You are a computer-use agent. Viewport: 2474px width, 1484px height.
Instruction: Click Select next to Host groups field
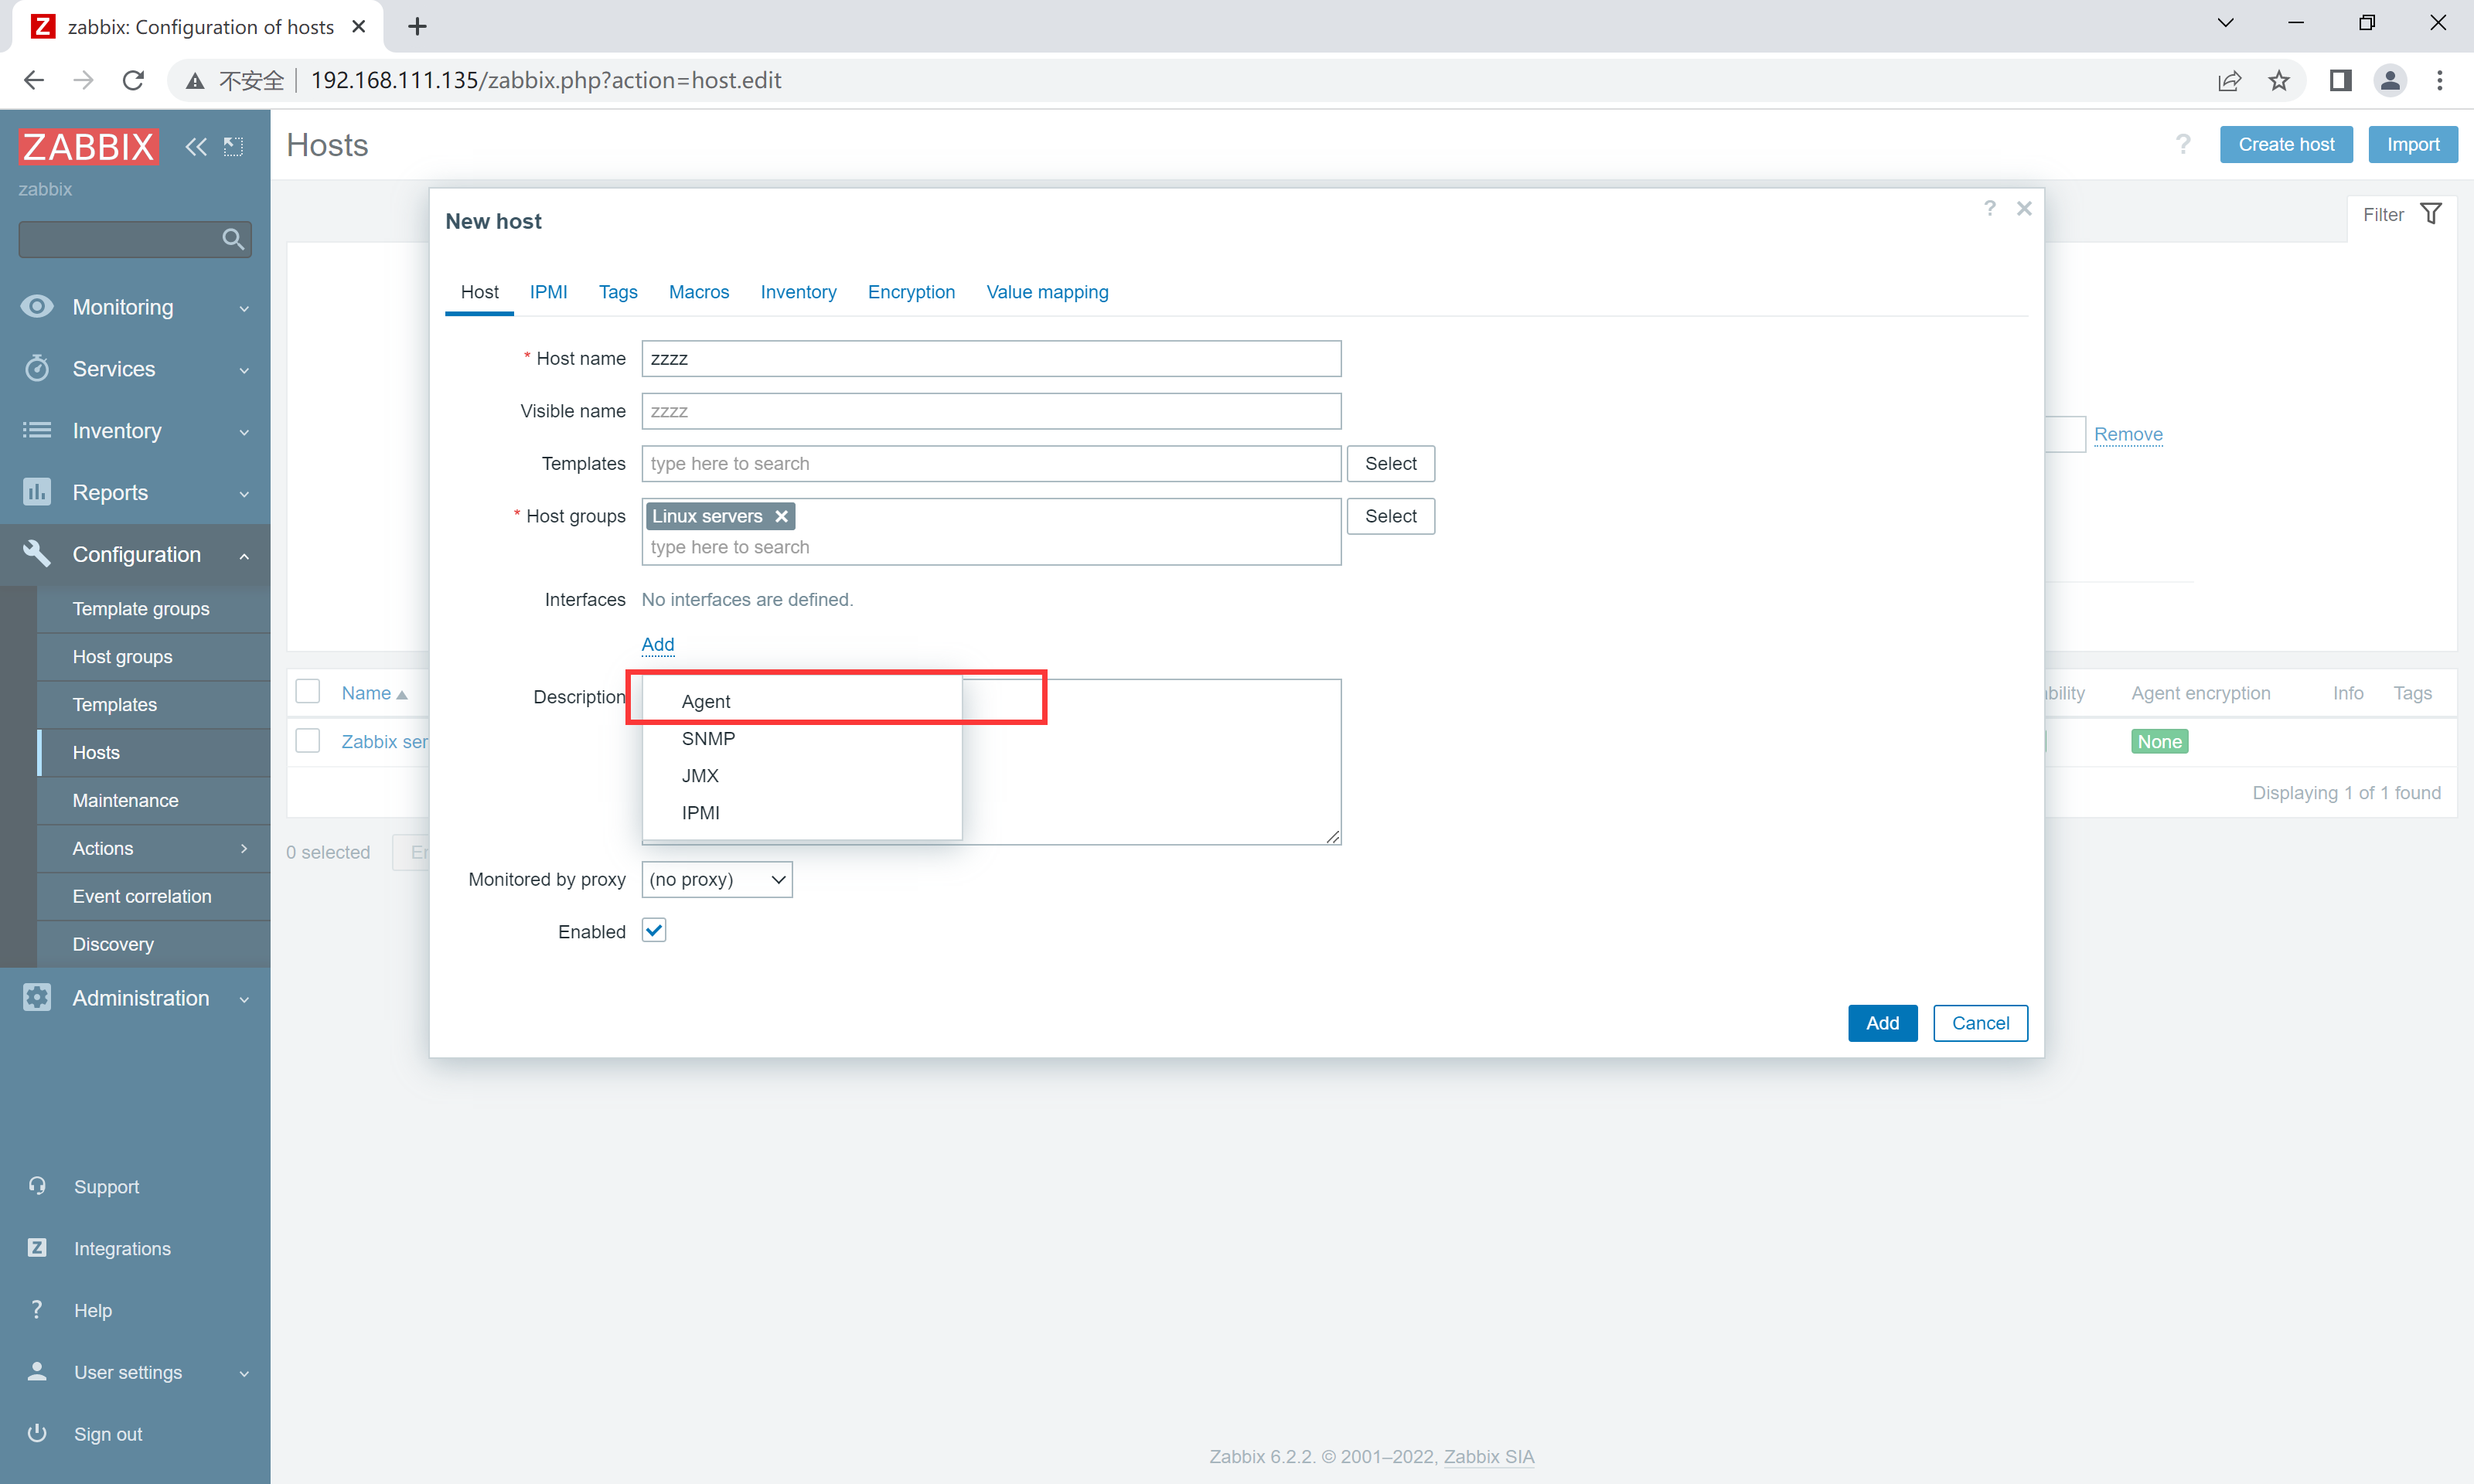[x=1390, y=516]
